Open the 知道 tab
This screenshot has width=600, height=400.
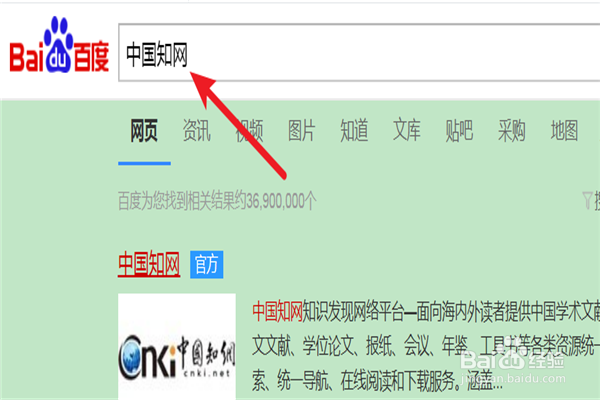pos(354,130)
